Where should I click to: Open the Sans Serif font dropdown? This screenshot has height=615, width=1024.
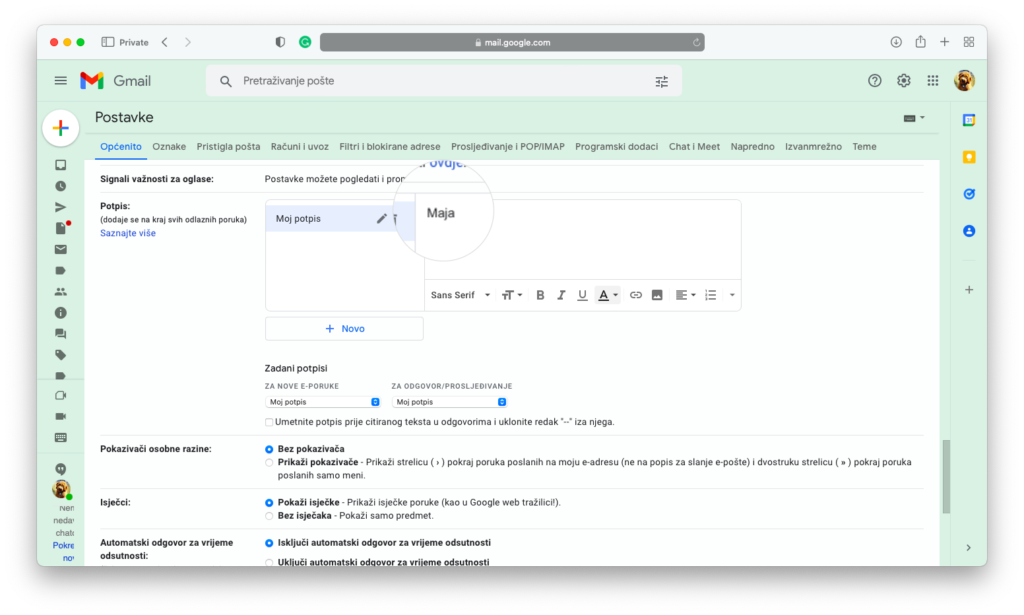460,295
